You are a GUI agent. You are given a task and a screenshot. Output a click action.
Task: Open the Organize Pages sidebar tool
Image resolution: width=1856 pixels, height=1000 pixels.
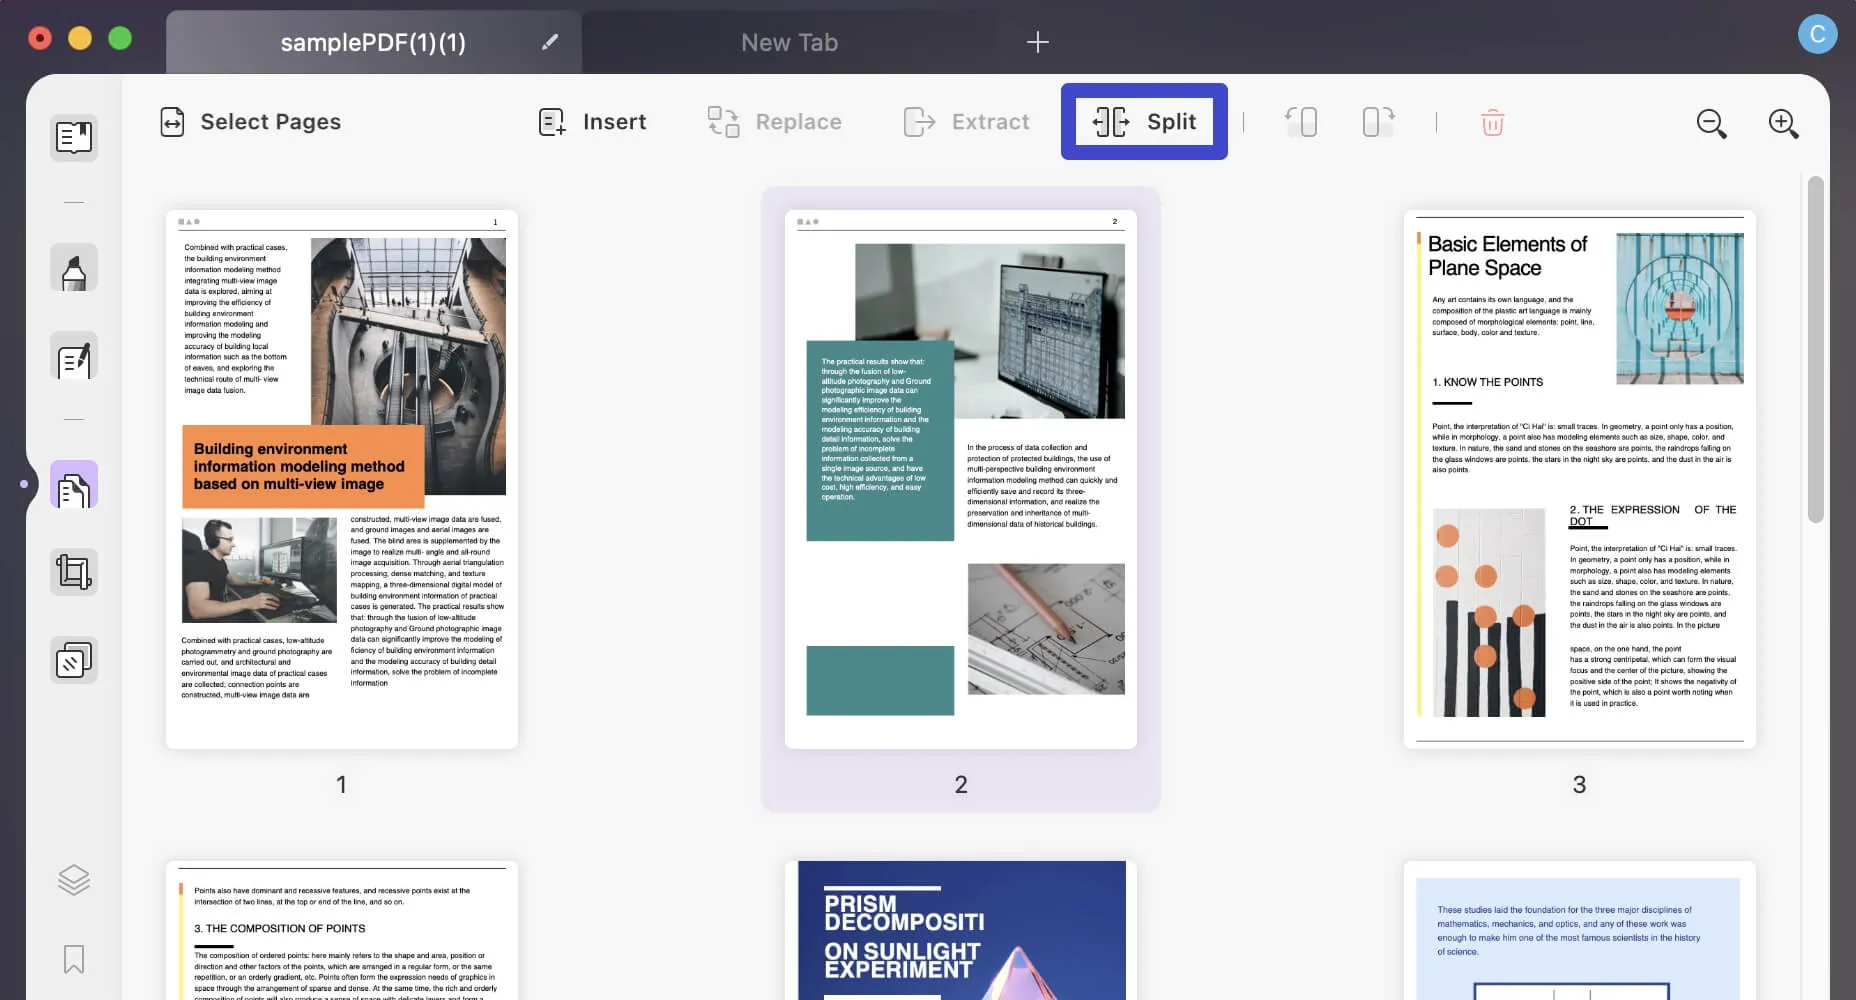click(x=74, y=485)
